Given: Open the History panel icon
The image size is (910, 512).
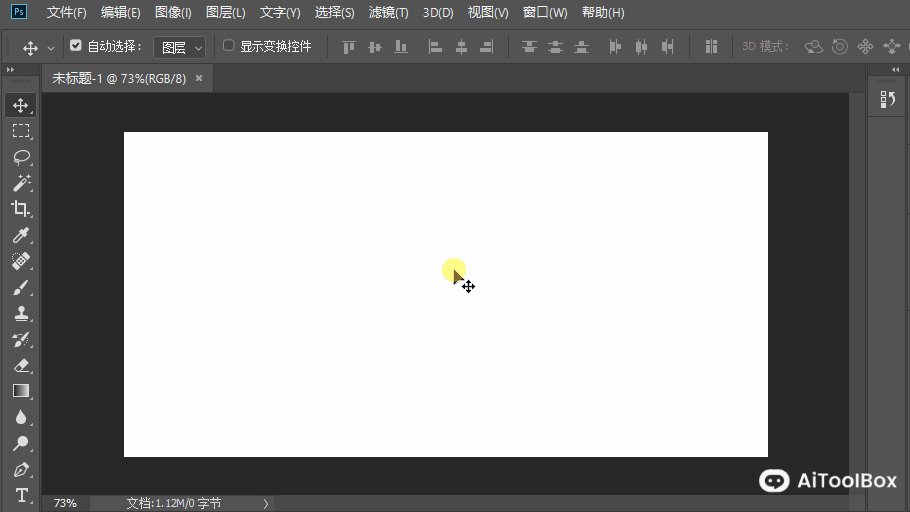Looking at the screenshot, I should [887, 99].
